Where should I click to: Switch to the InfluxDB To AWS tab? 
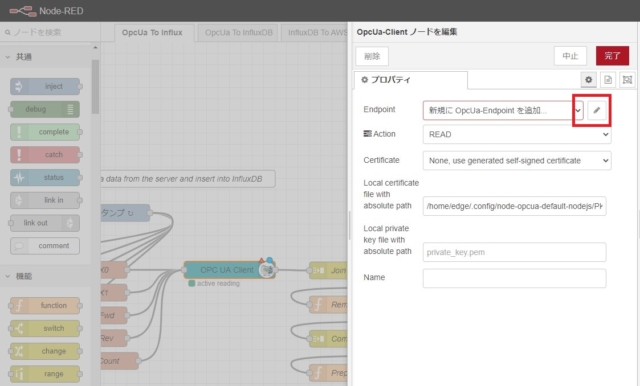point(315,33)
